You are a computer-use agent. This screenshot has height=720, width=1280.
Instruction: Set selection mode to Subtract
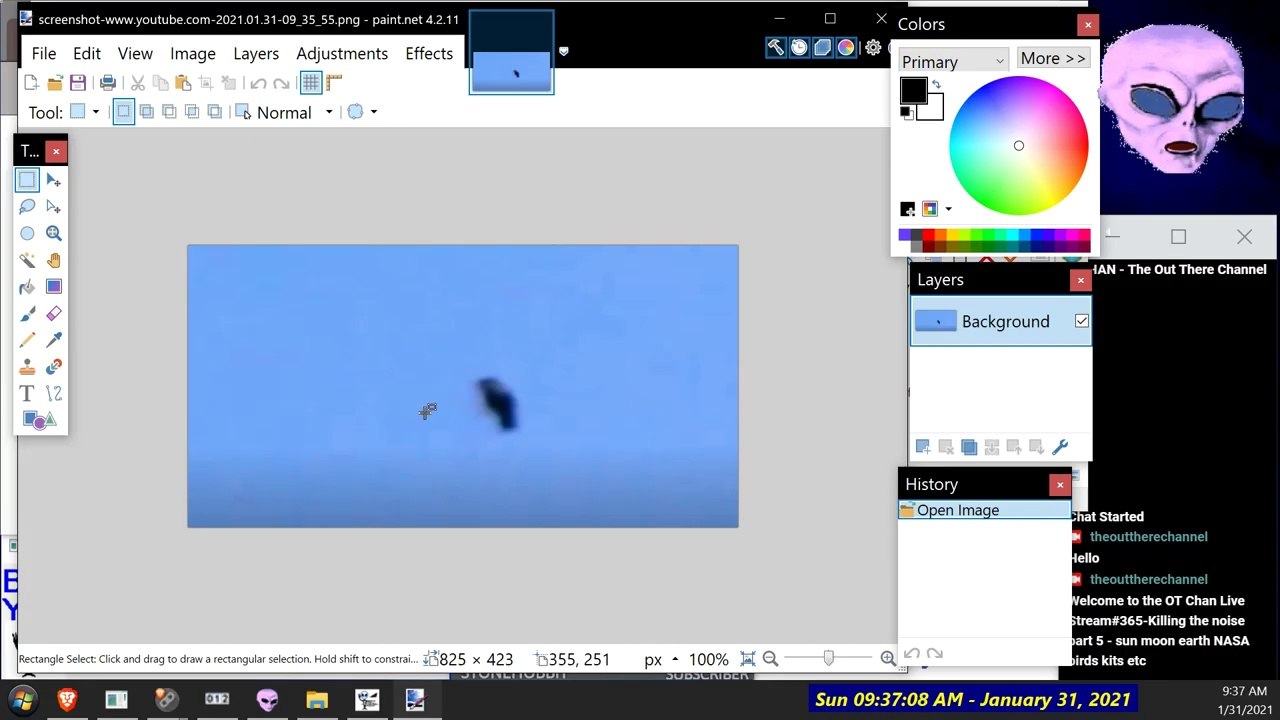tap(169, 112)
